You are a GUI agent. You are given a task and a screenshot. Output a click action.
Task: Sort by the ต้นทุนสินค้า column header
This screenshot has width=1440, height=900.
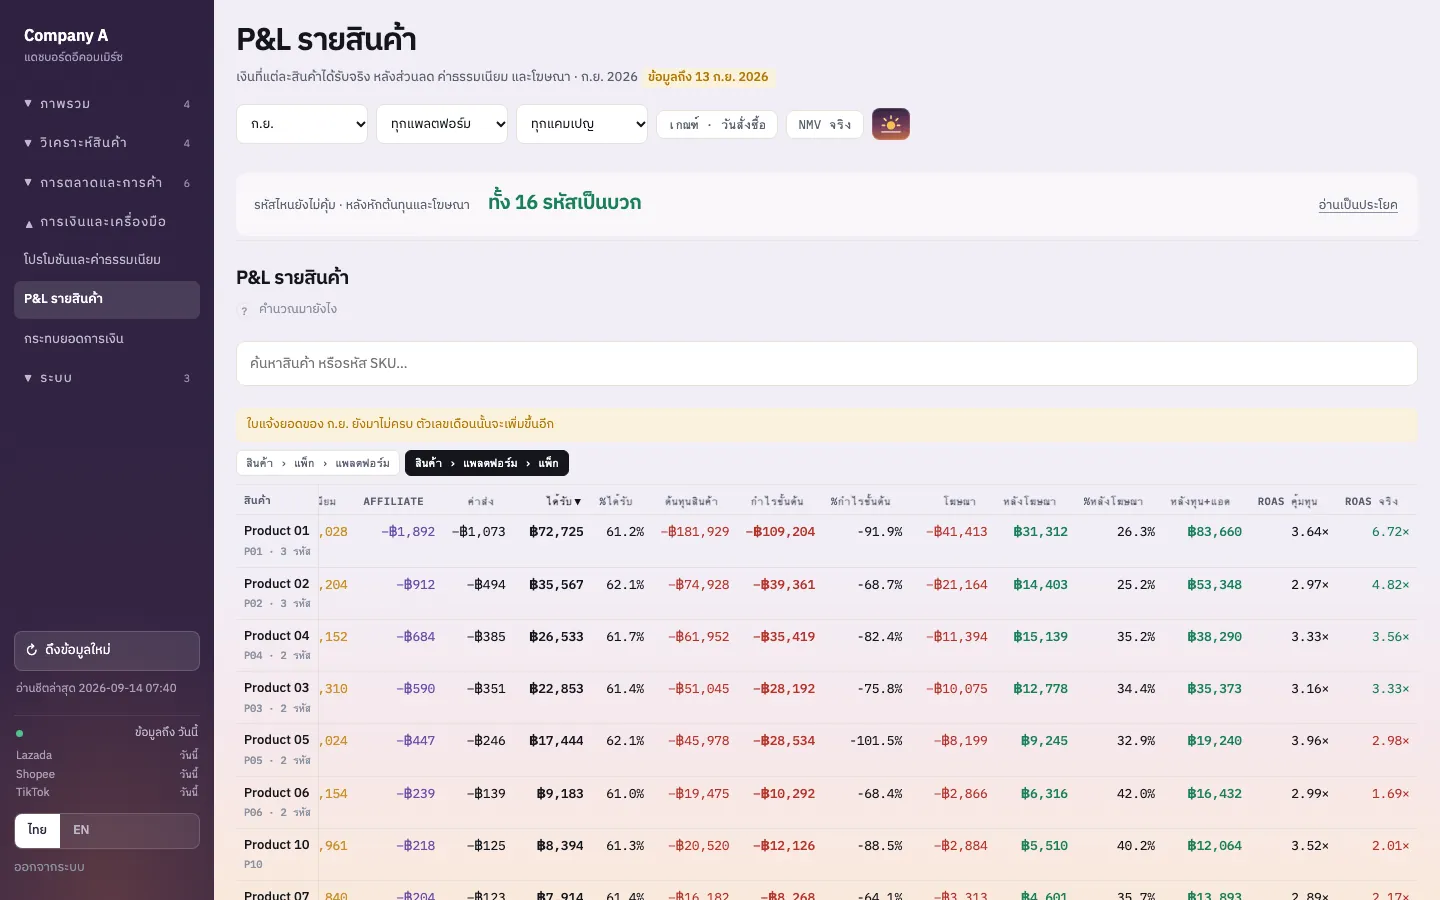click(691, 501)
